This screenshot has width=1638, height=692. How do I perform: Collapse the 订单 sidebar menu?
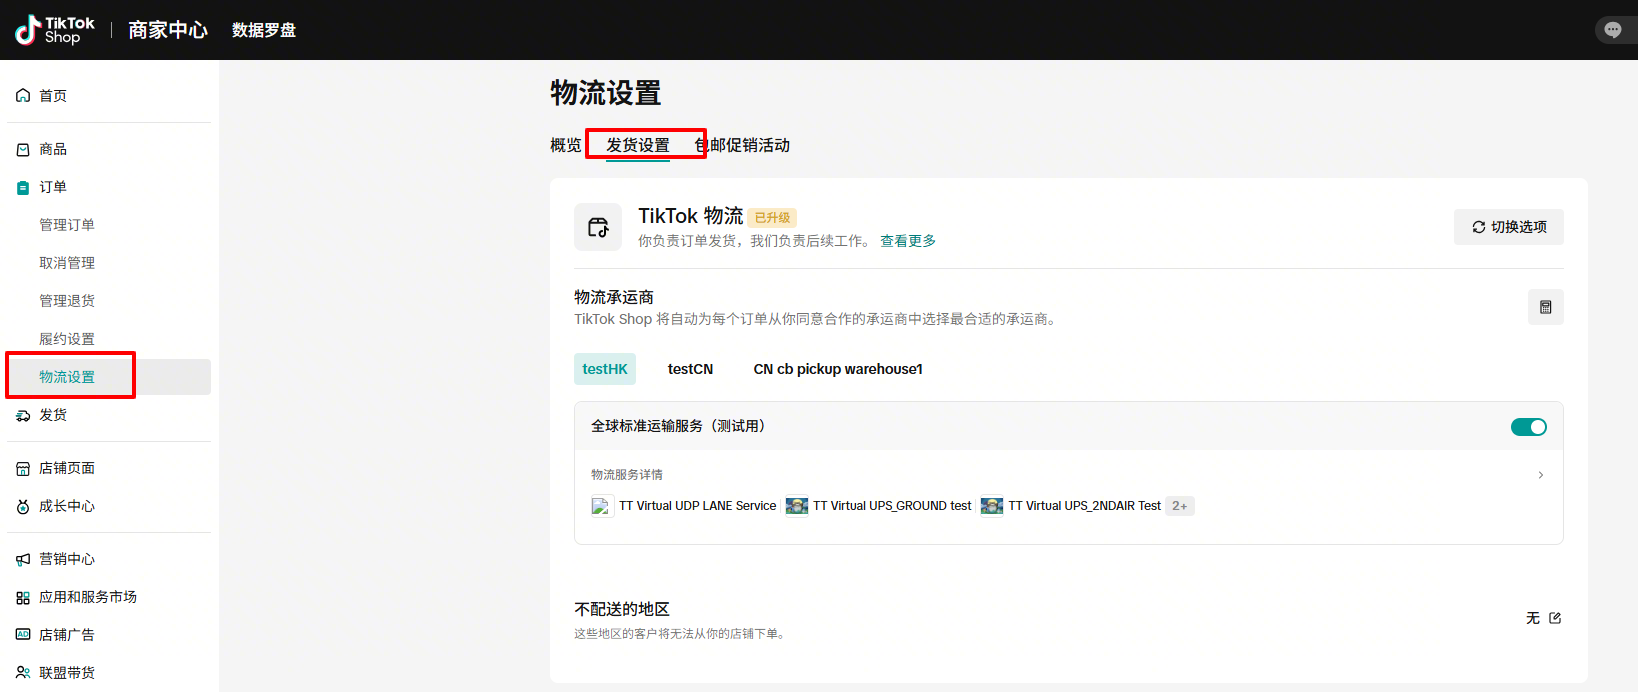point(53,187)
